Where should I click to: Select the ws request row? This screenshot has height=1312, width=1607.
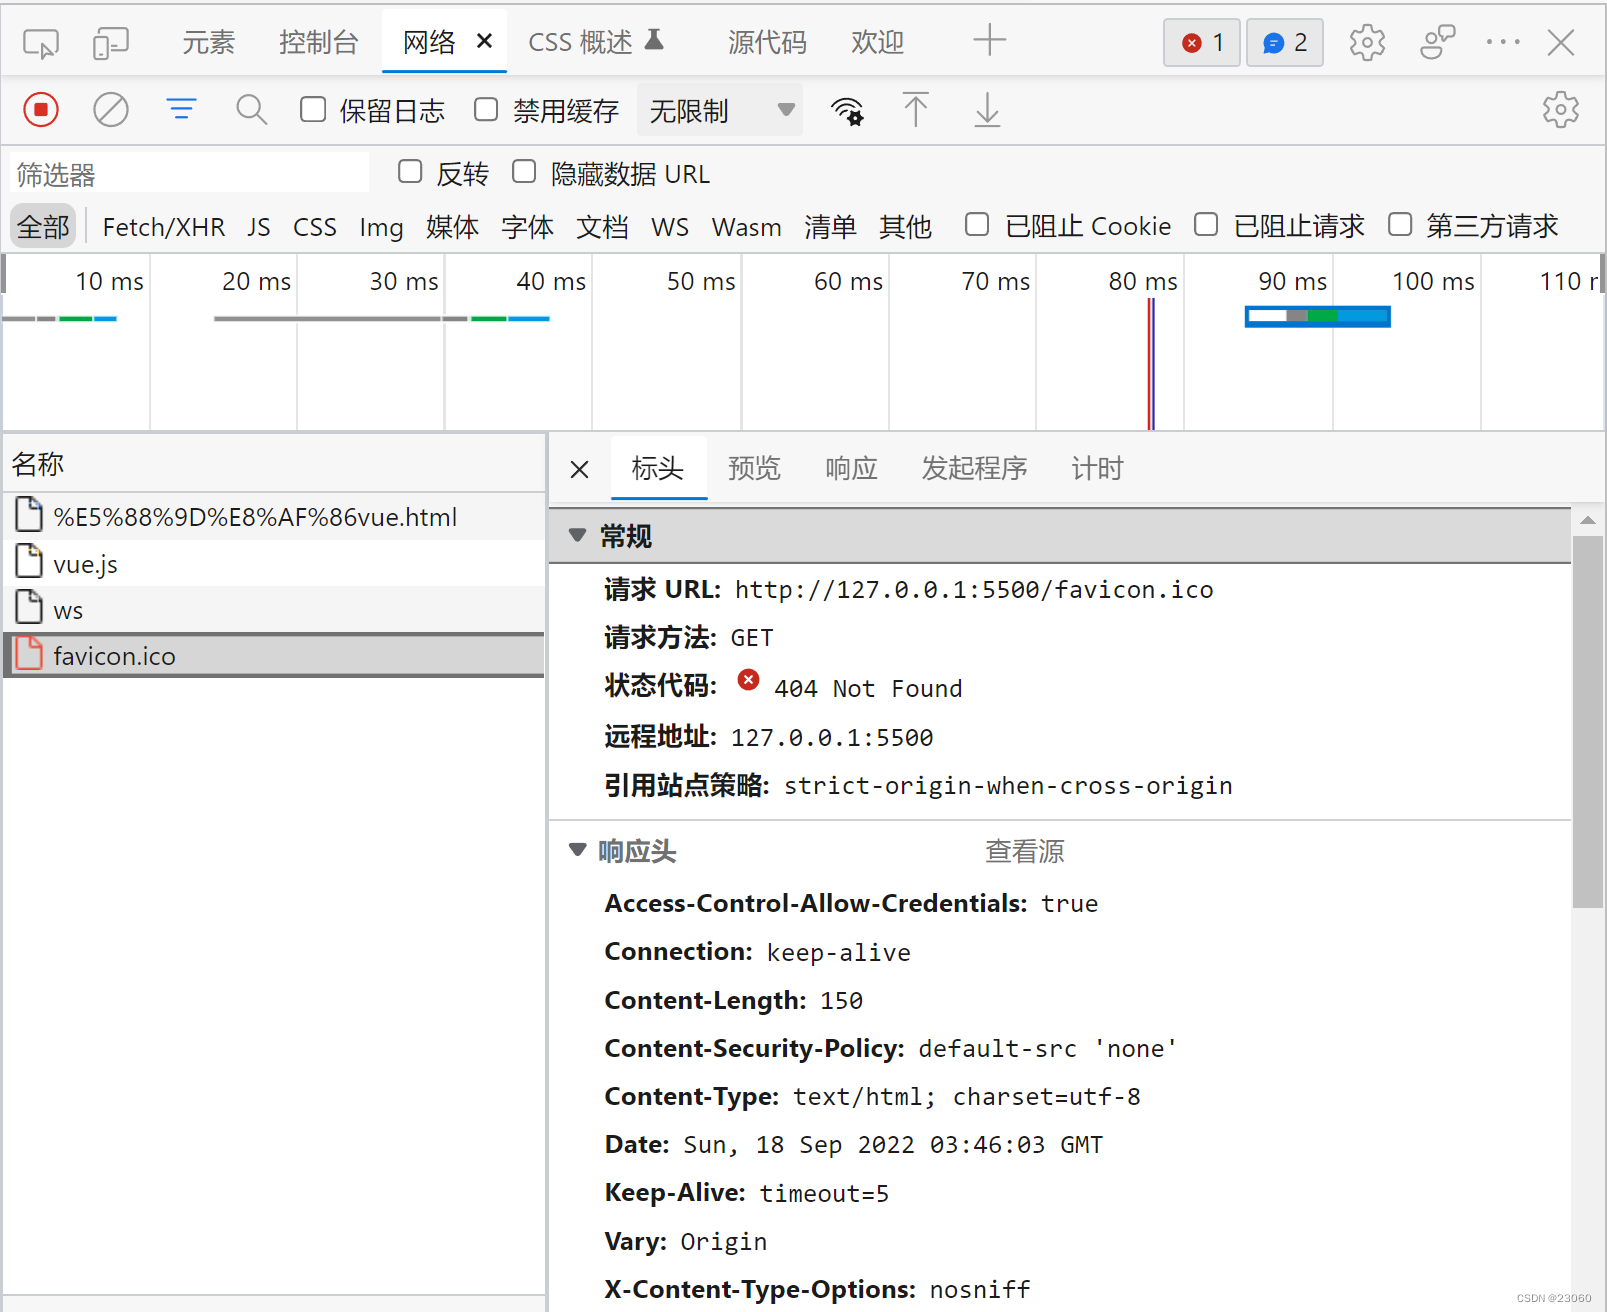274,609
